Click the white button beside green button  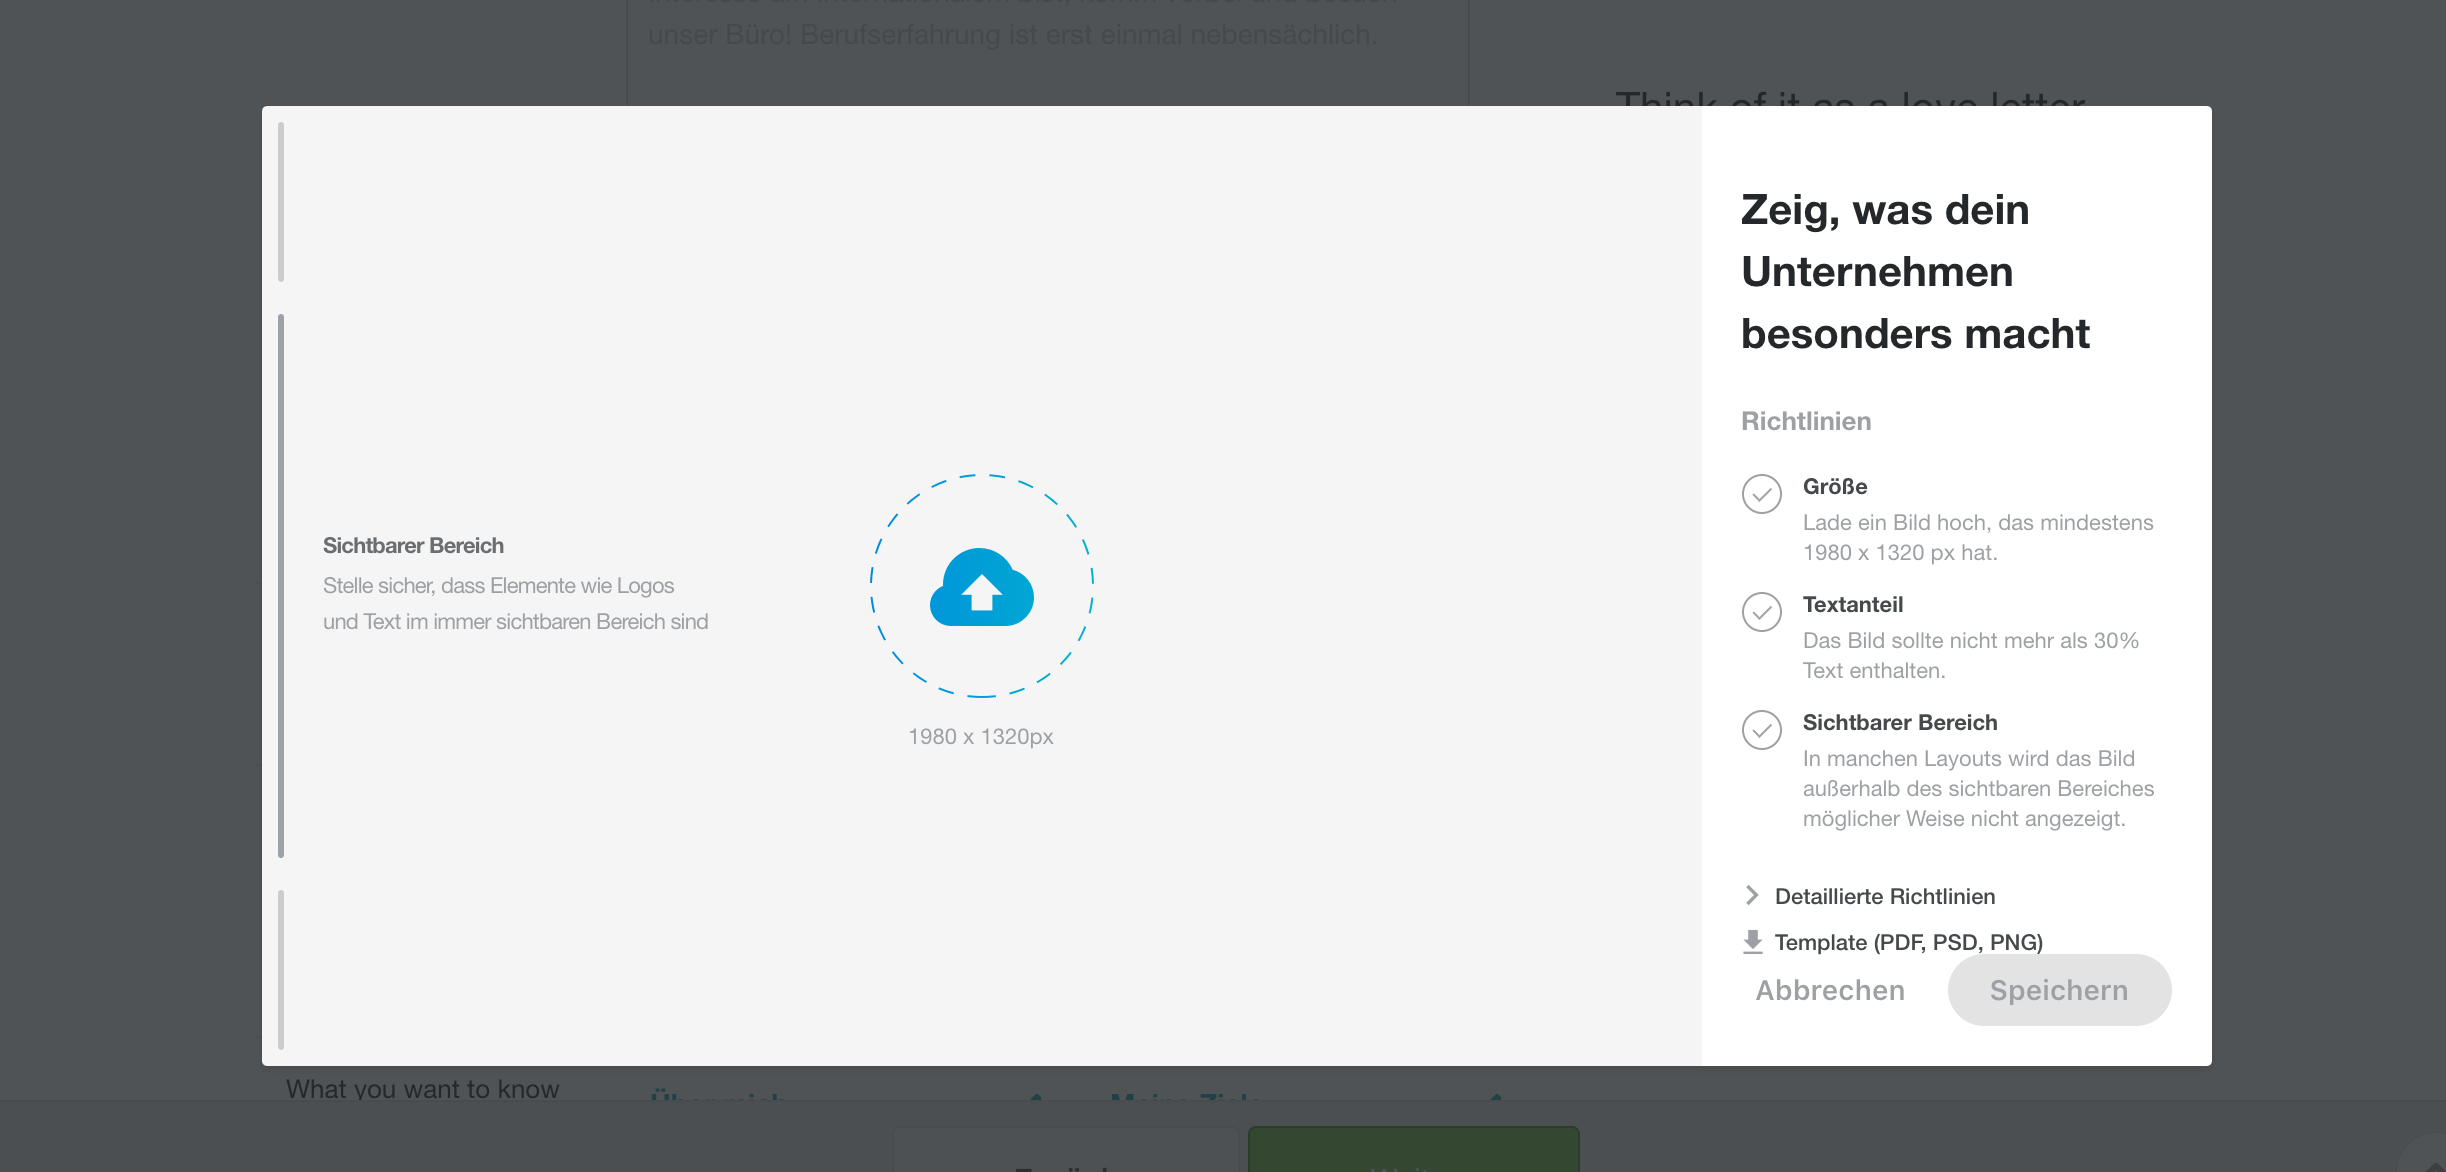click(1064, 1149)
